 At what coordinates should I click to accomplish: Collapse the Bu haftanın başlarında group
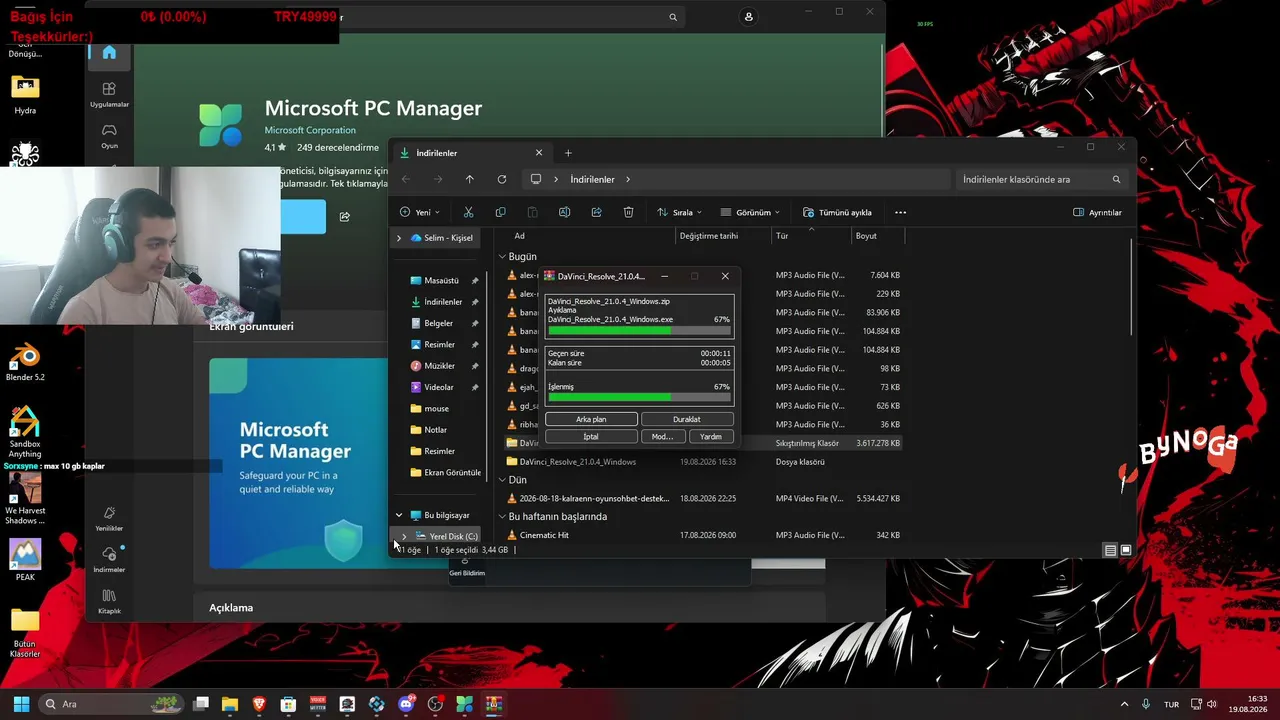click(x=502, y=517)
